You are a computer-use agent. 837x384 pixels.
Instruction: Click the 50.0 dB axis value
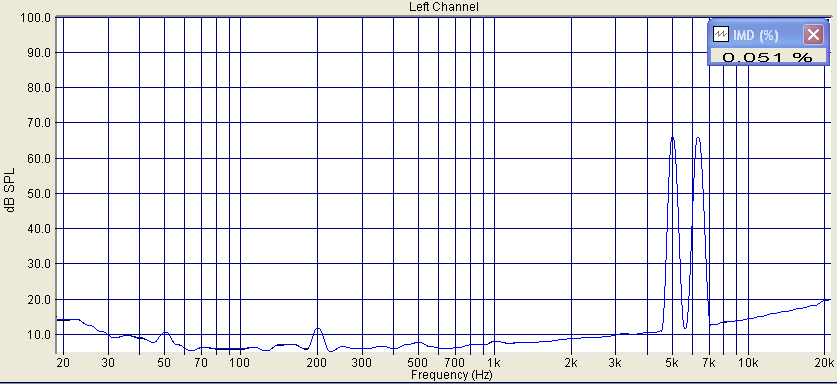[38, 194]
